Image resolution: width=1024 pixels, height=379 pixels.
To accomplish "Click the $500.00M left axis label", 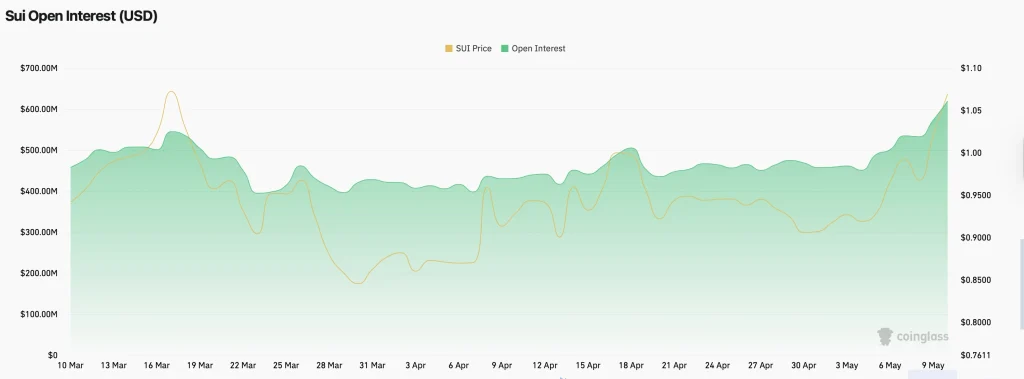I will 39,150.
